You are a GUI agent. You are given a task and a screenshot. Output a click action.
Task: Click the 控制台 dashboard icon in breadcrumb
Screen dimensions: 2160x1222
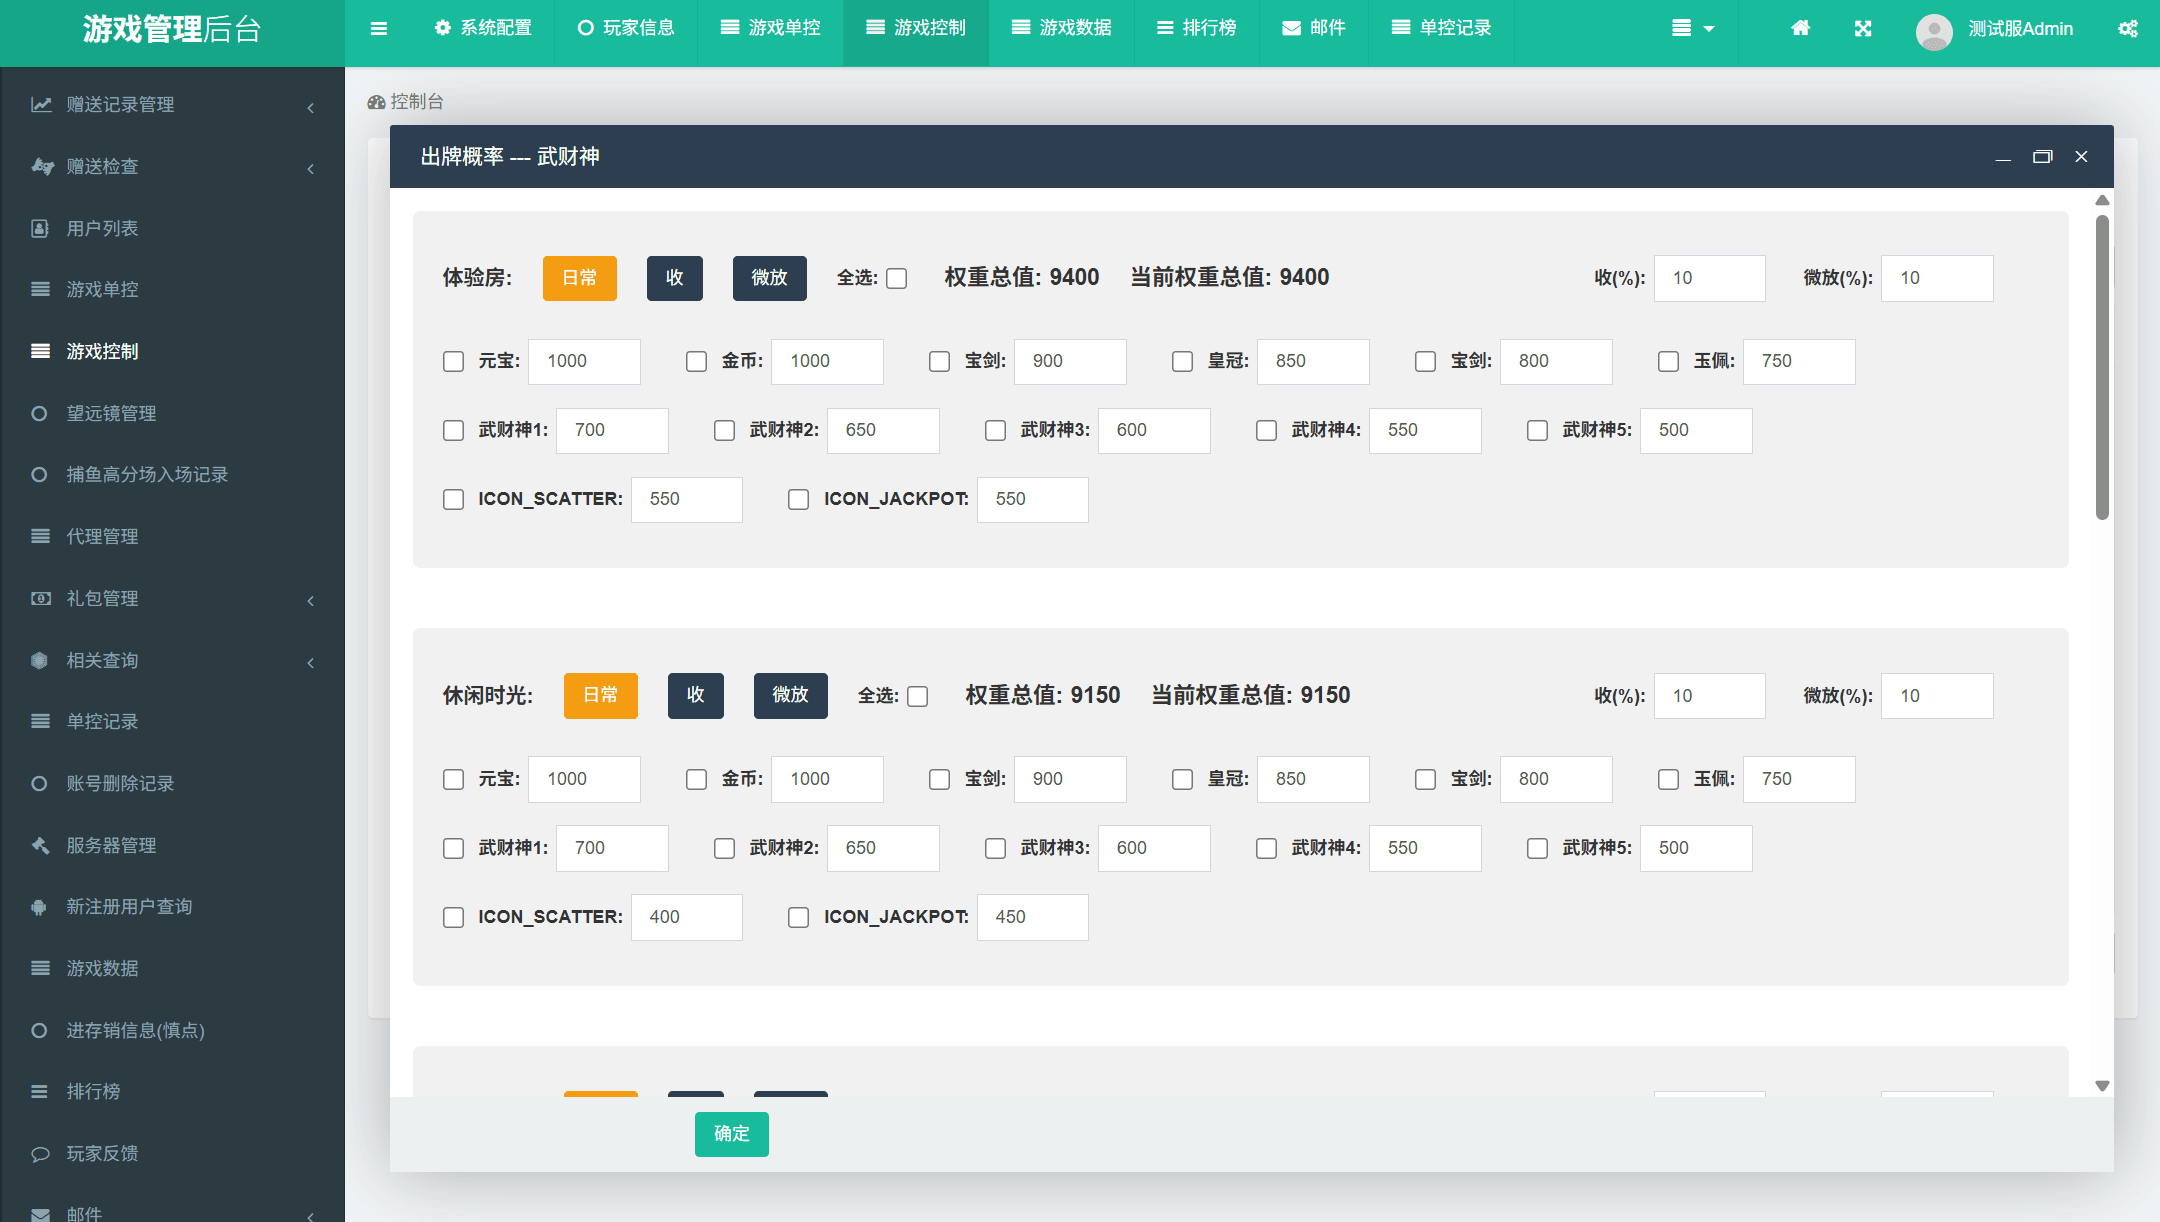[x=376, y=102]
